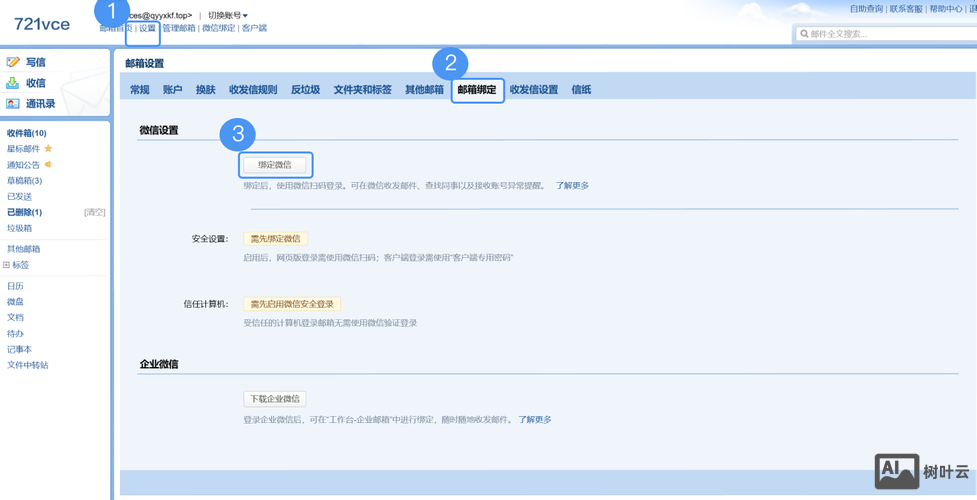977x500 pixels.
Task: Click the 通讯录 contact card icon
Action: (13, 103)
